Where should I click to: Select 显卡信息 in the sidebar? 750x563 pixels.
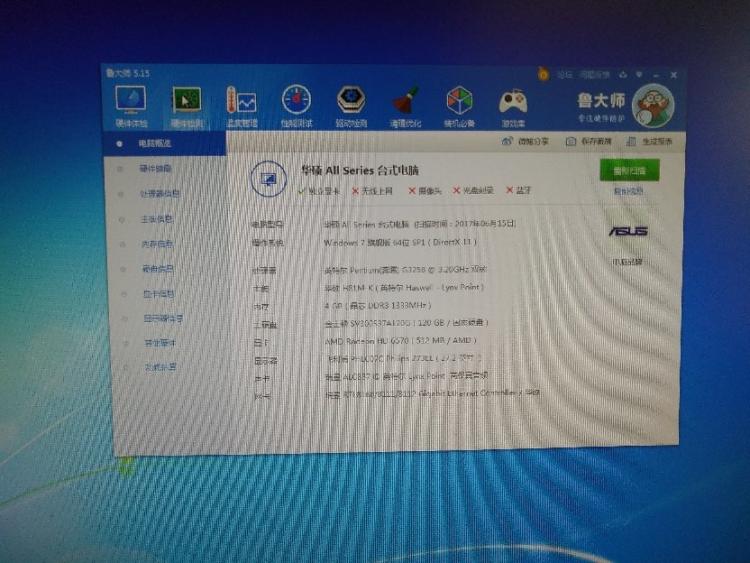[x=159, y=294]
